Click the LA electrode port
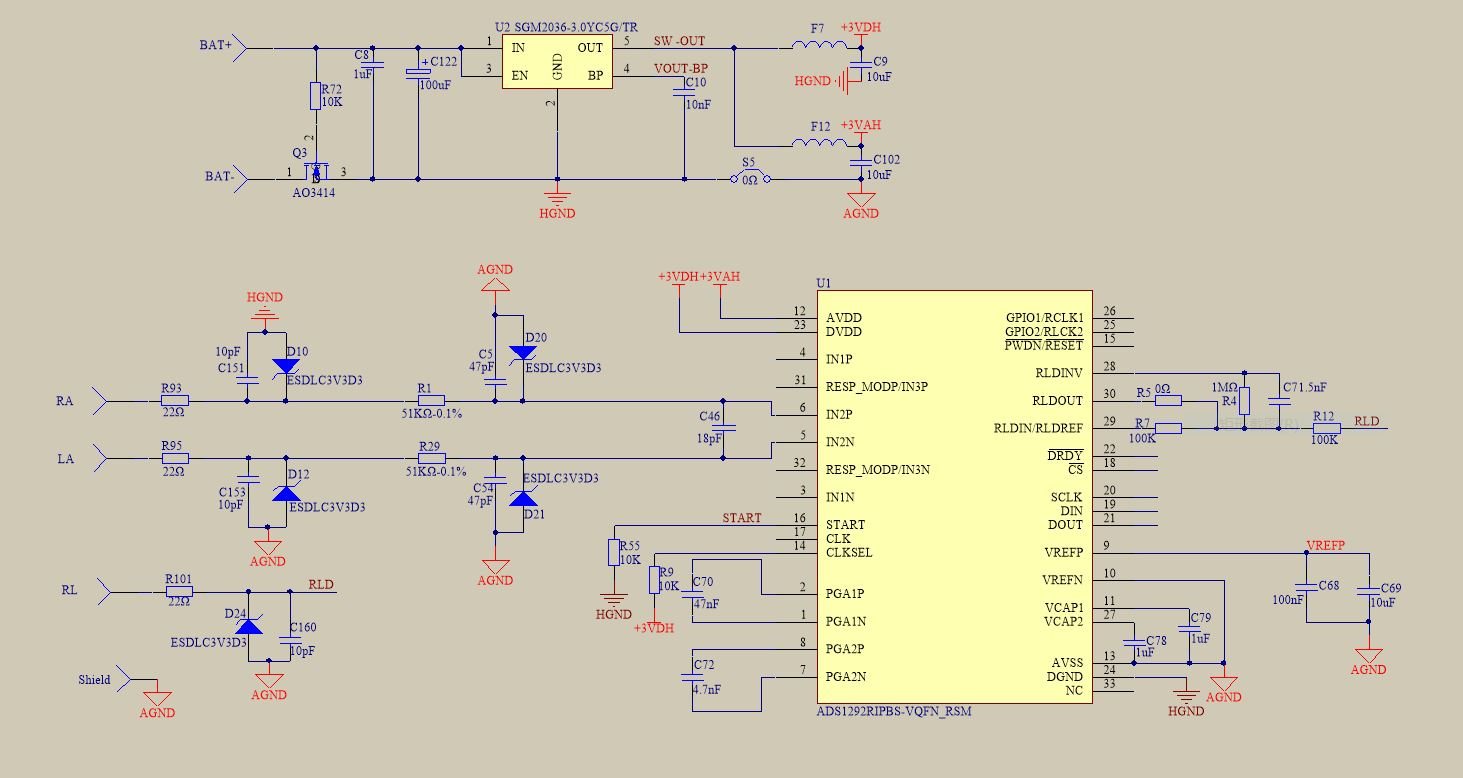 (x=100, y=458)
